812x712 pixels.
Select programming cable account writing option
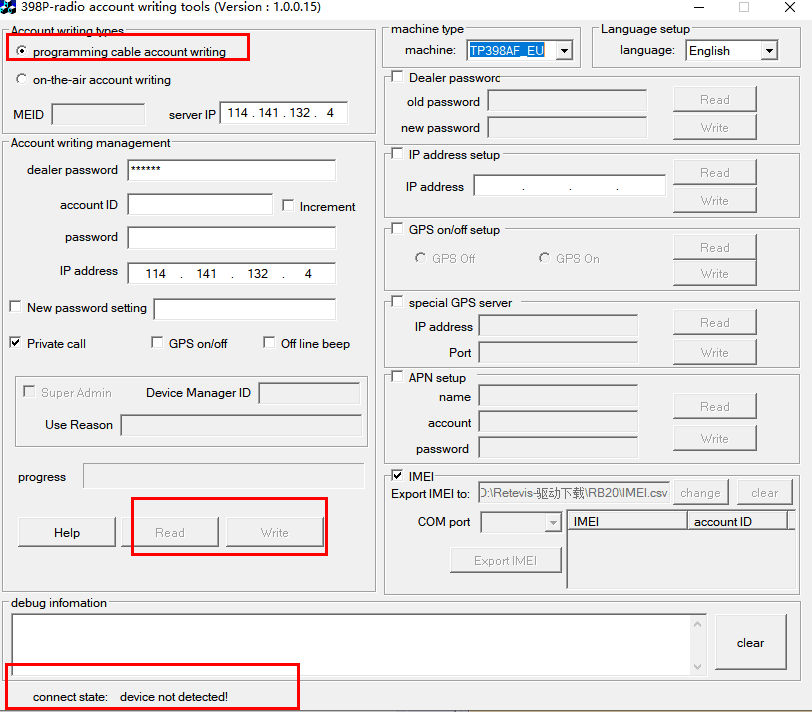pyautogui.click(x=22, y=51)
